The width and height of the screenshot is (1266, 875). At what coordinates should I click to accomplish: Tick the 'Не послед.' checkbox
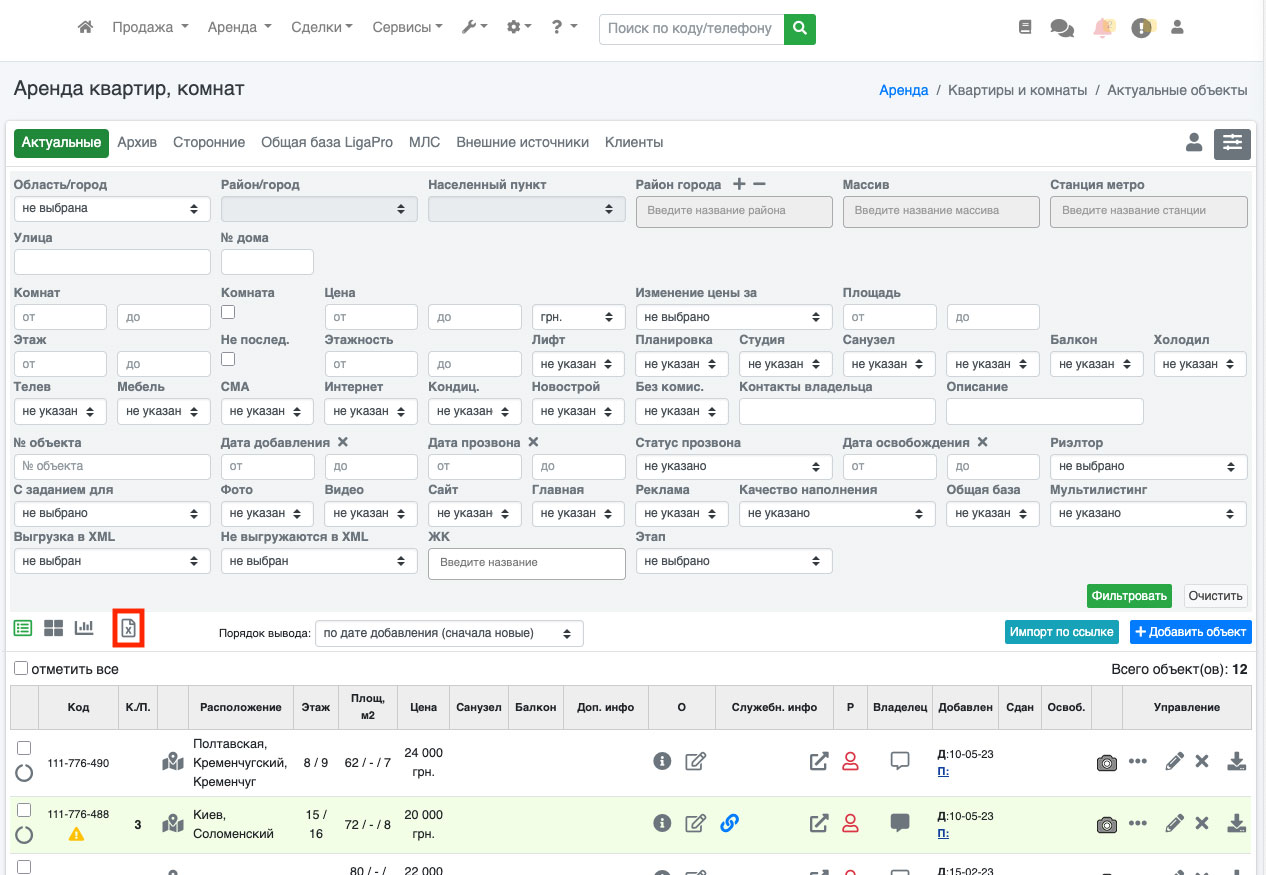click(228, 359)
